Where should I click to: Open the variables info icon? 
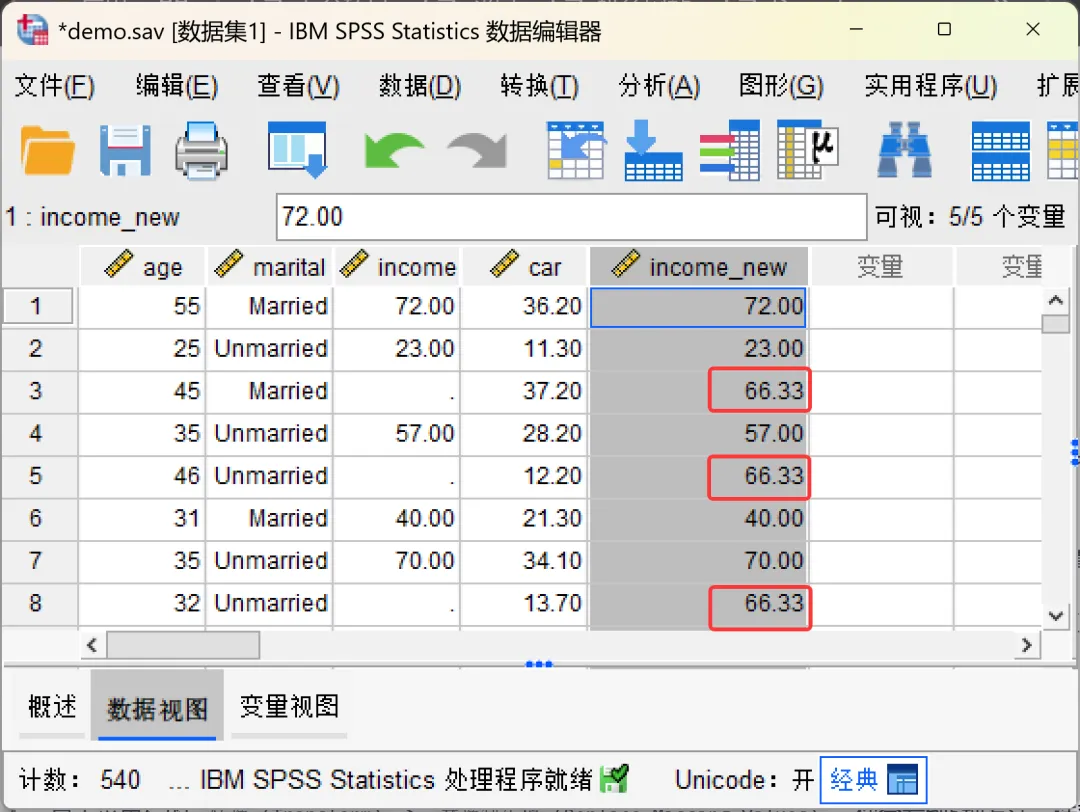click(x=729, y=150)
